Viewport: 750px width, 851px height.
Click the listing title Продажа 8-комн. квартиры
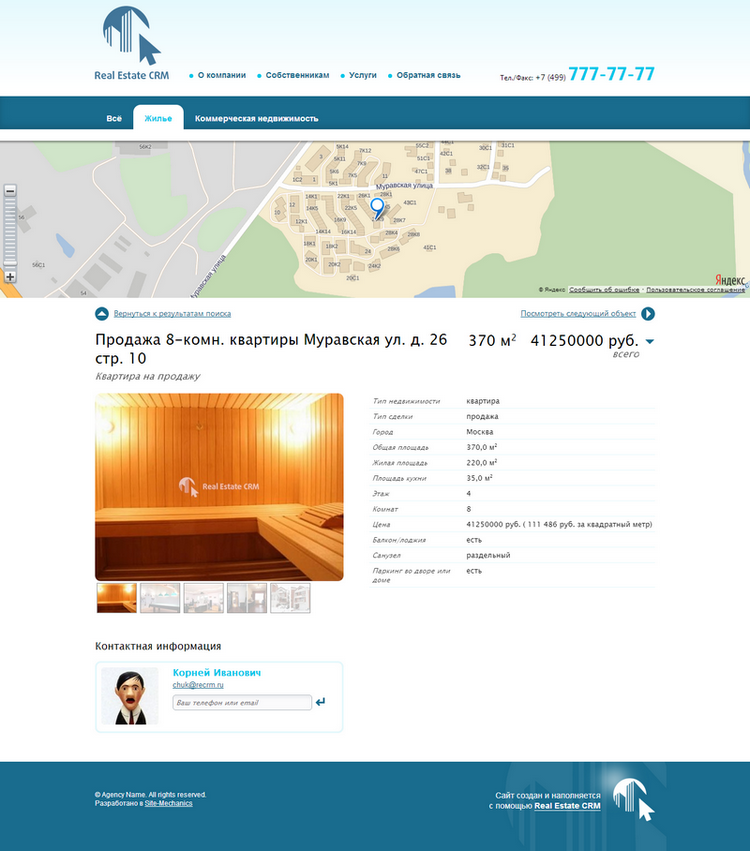click(x=271, y=348)
